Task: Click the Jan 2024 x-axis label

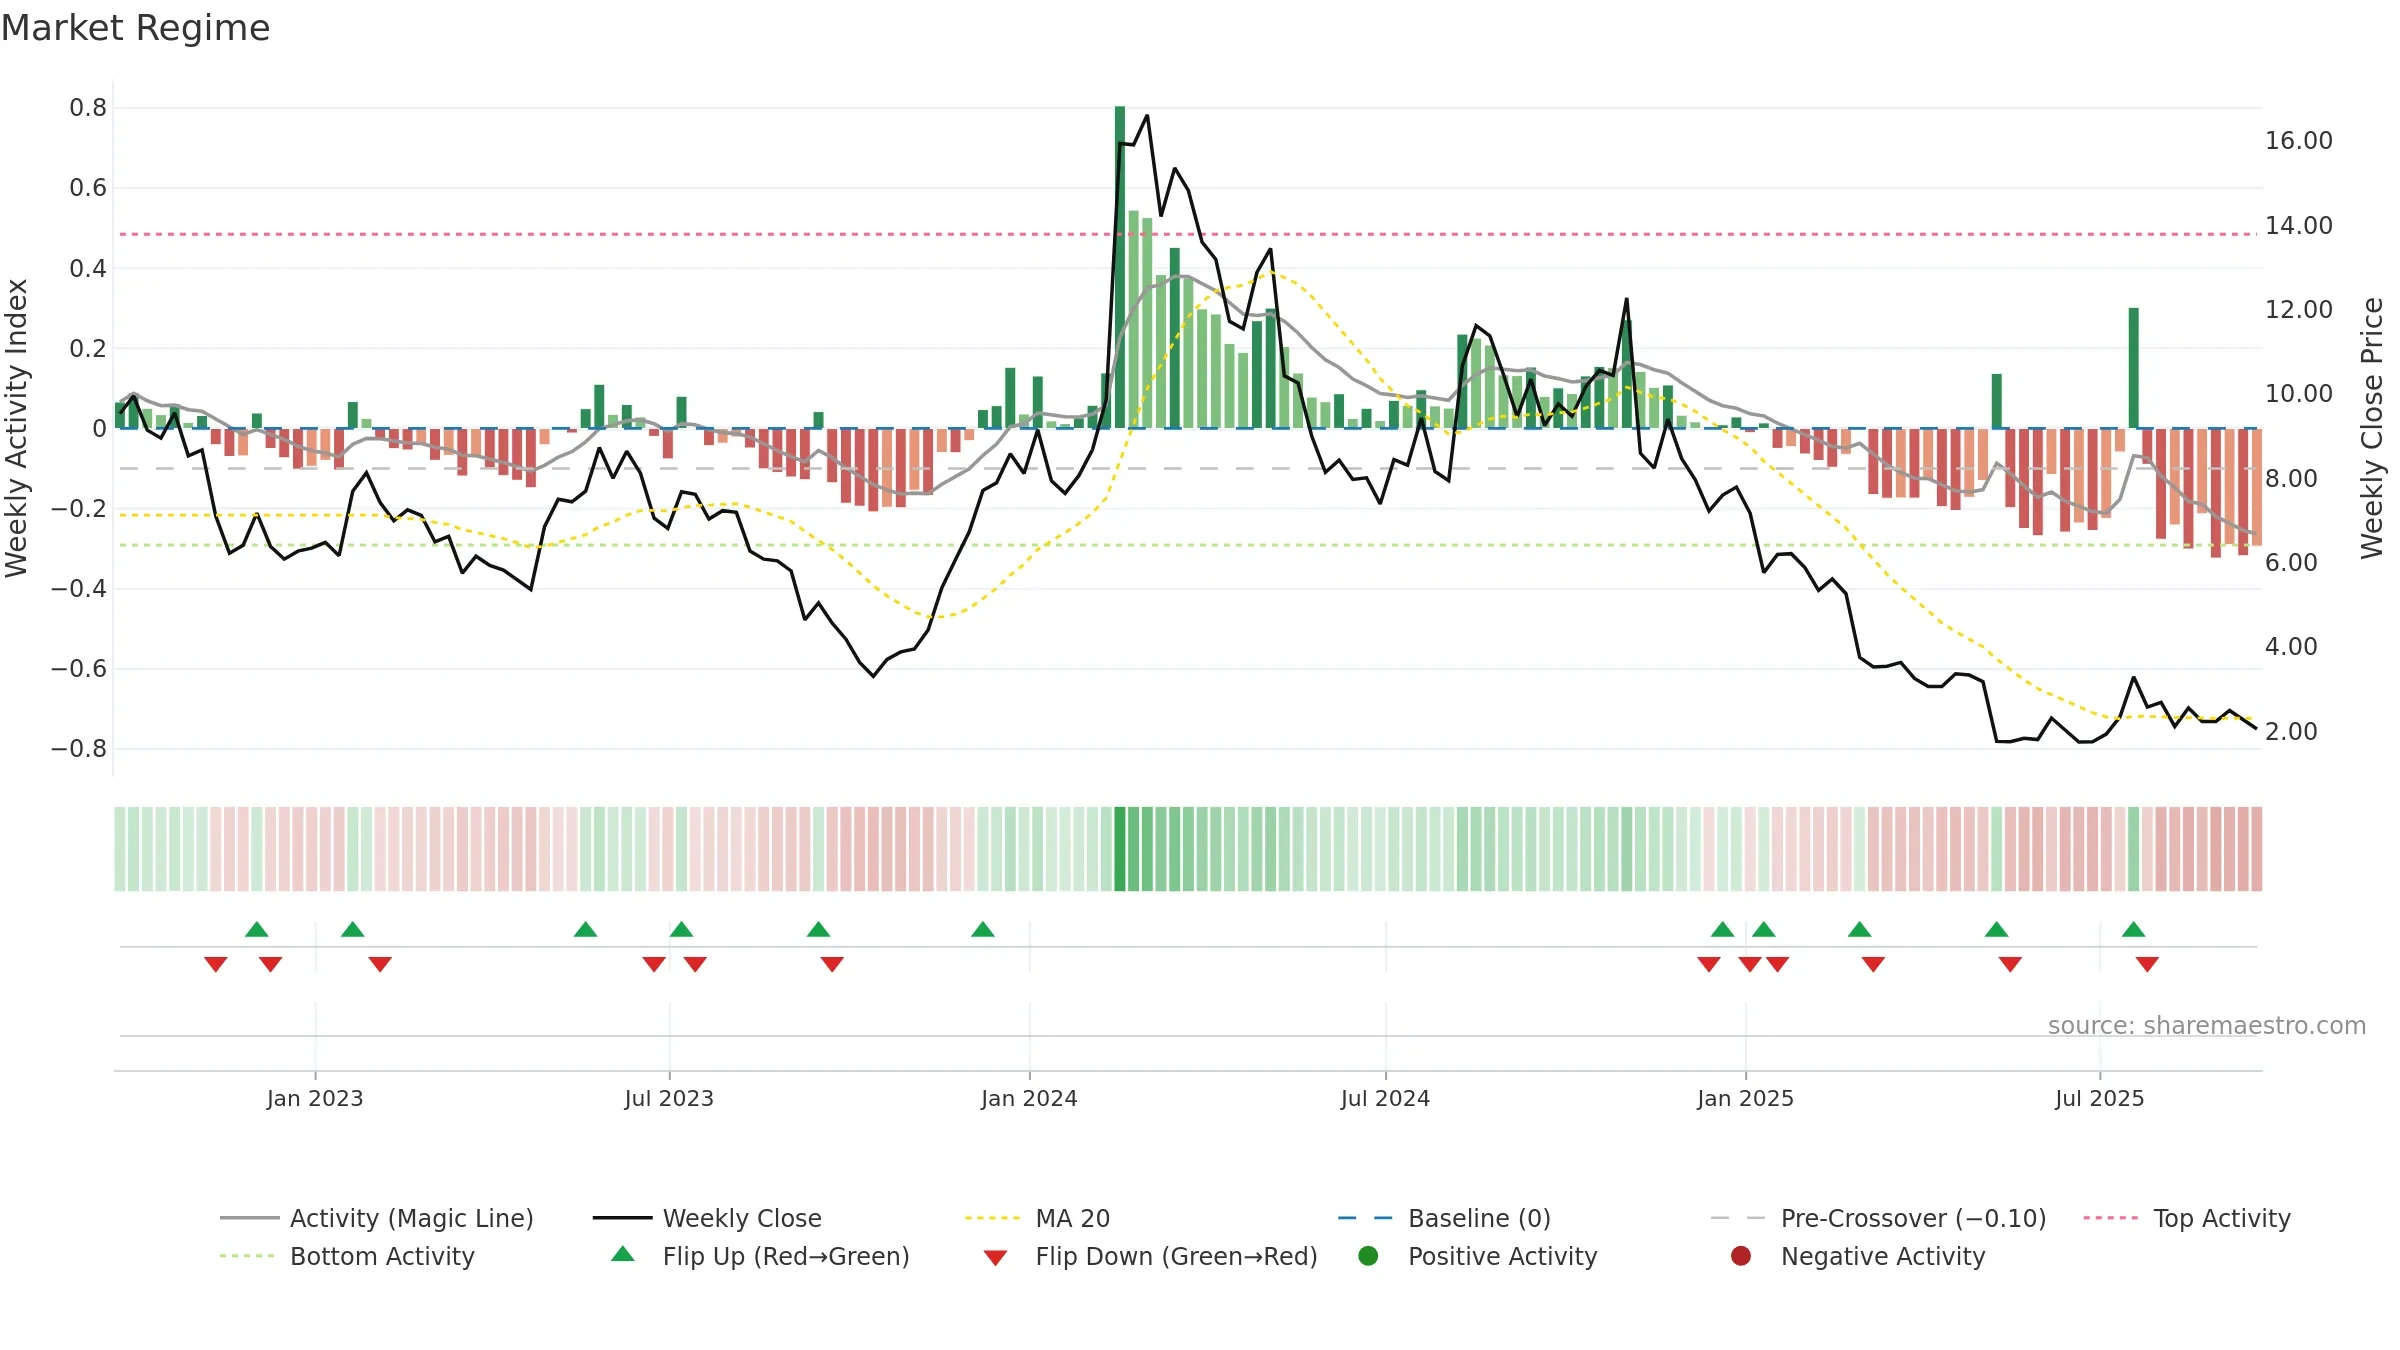Action: [1029, 1098]
